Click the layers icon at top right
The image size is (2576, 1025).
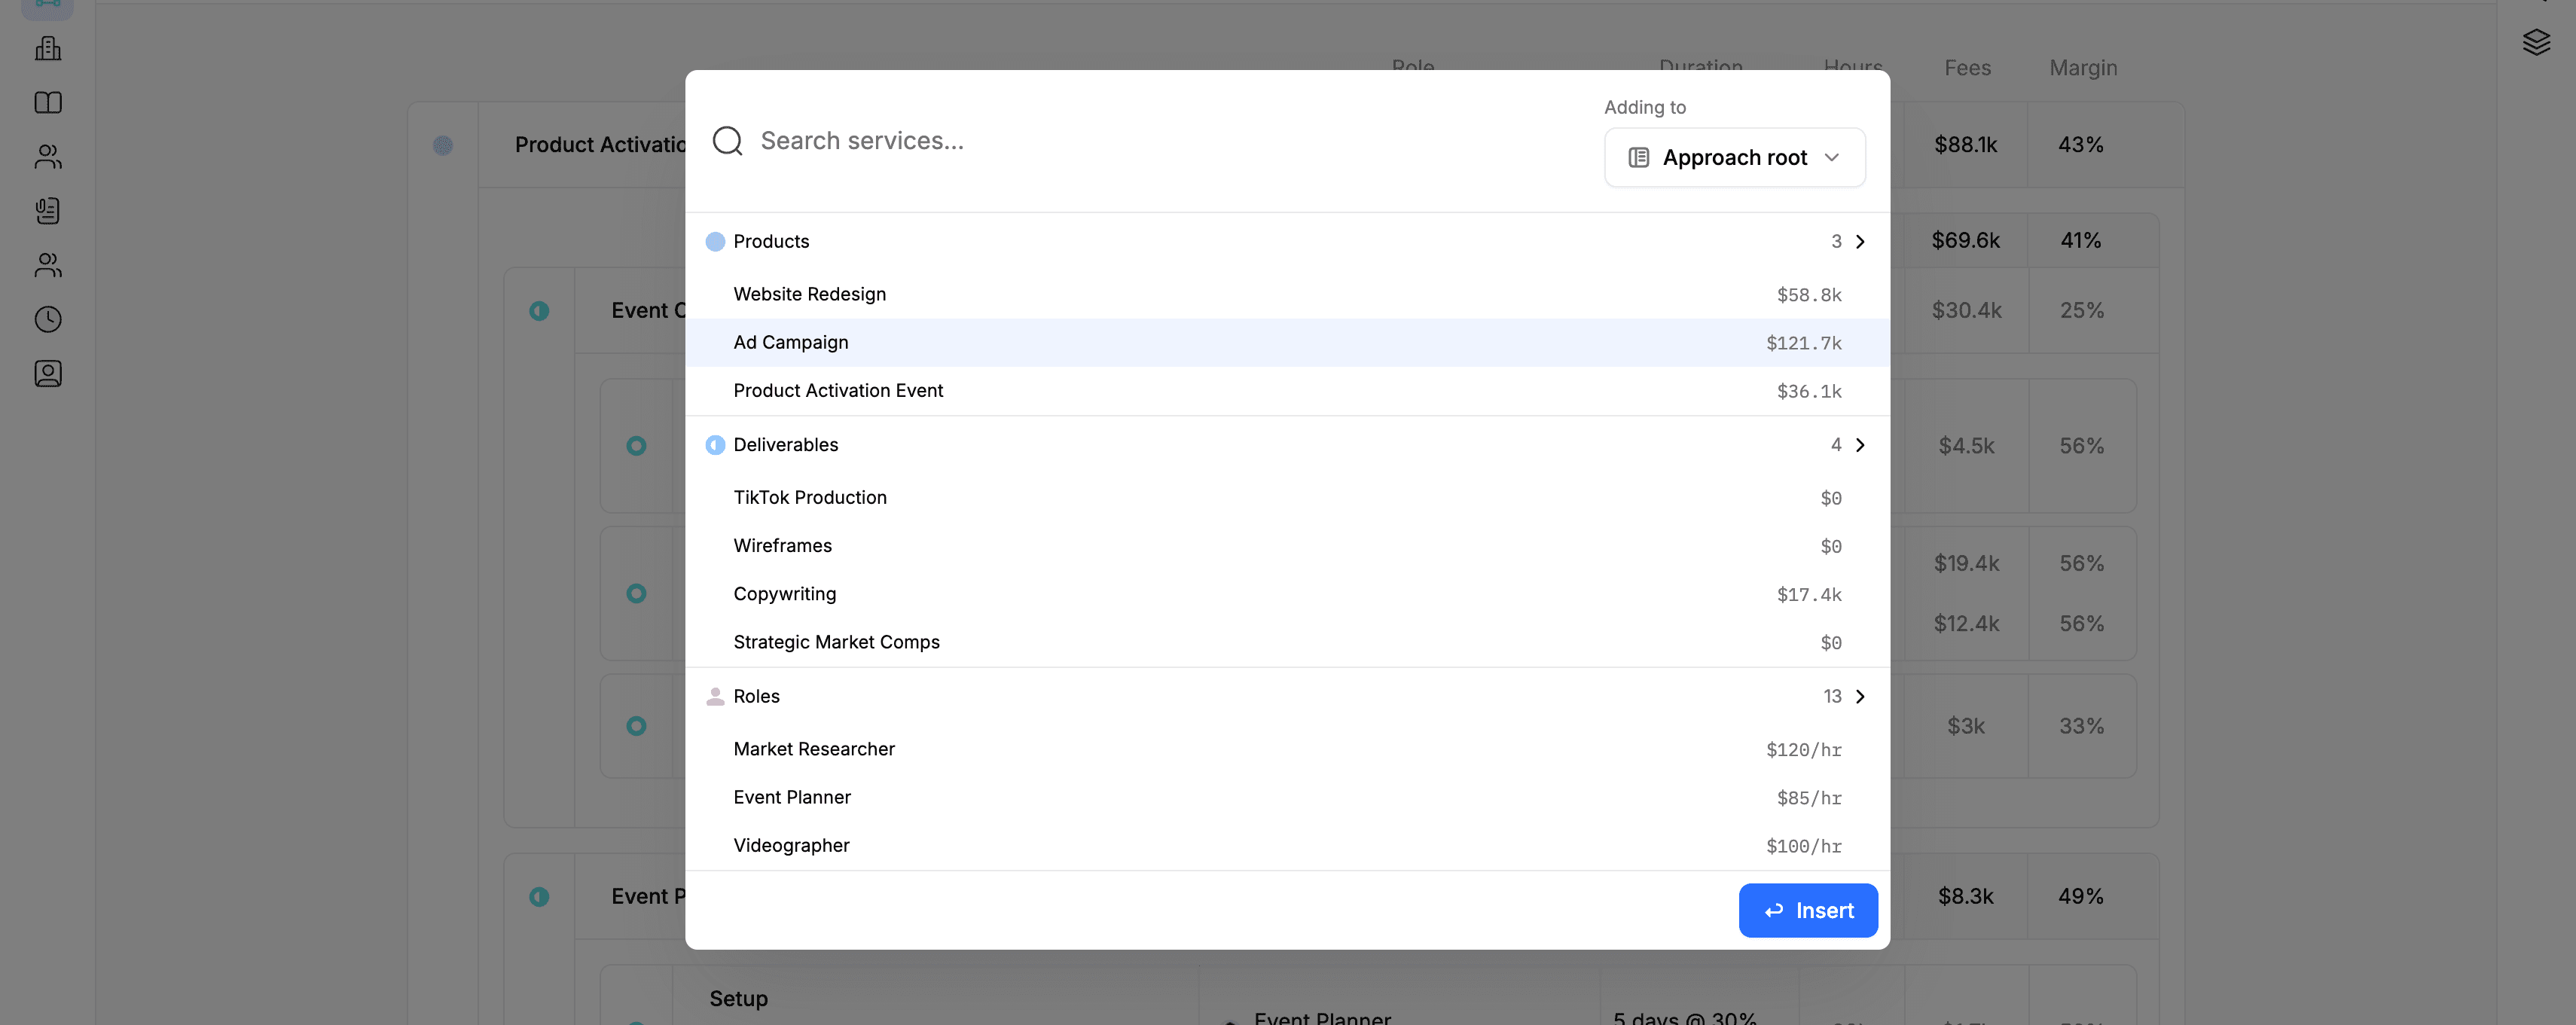click(2536, 42)
